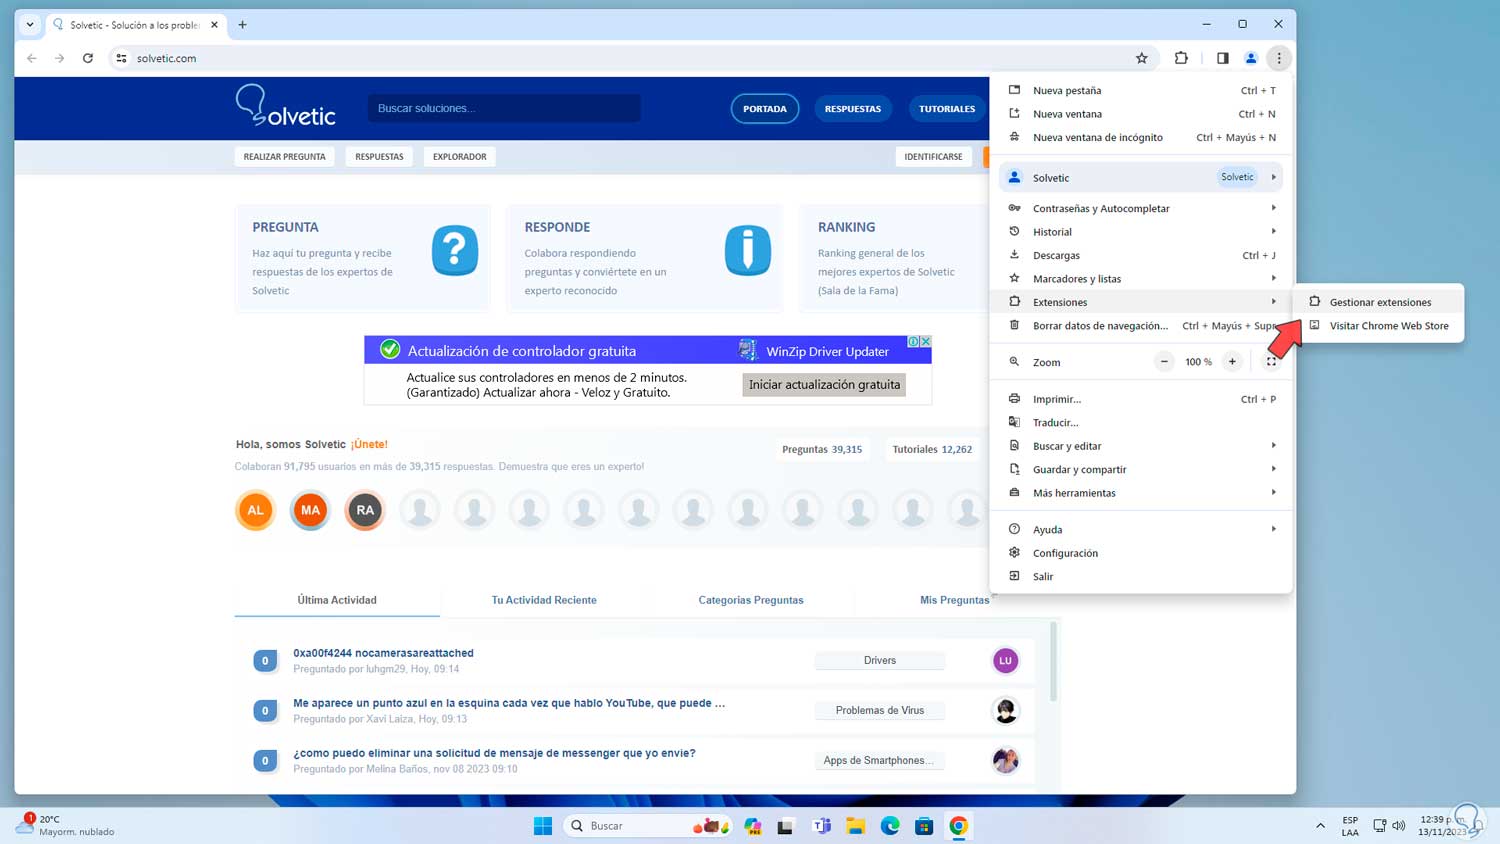This screenshot has width=1500, height=844.
Task: Click IDENTIFICARSE to sign in
Action: (933, 157)
